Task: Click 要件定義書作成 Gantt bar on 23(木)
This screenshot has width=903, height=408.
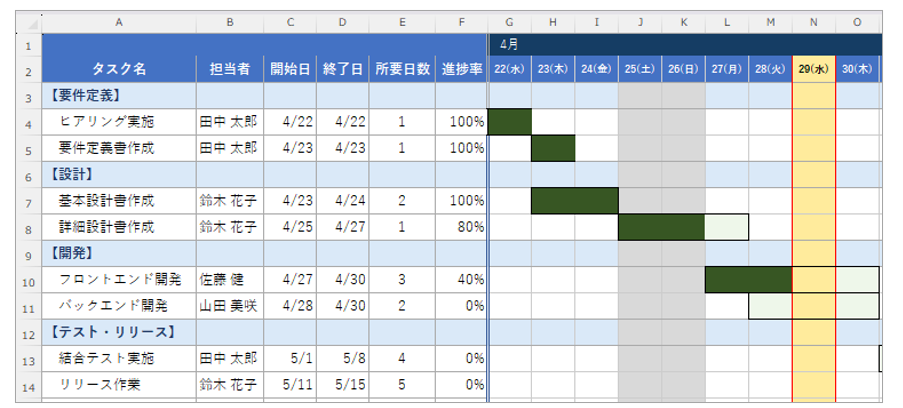Action: coord(553,149)
